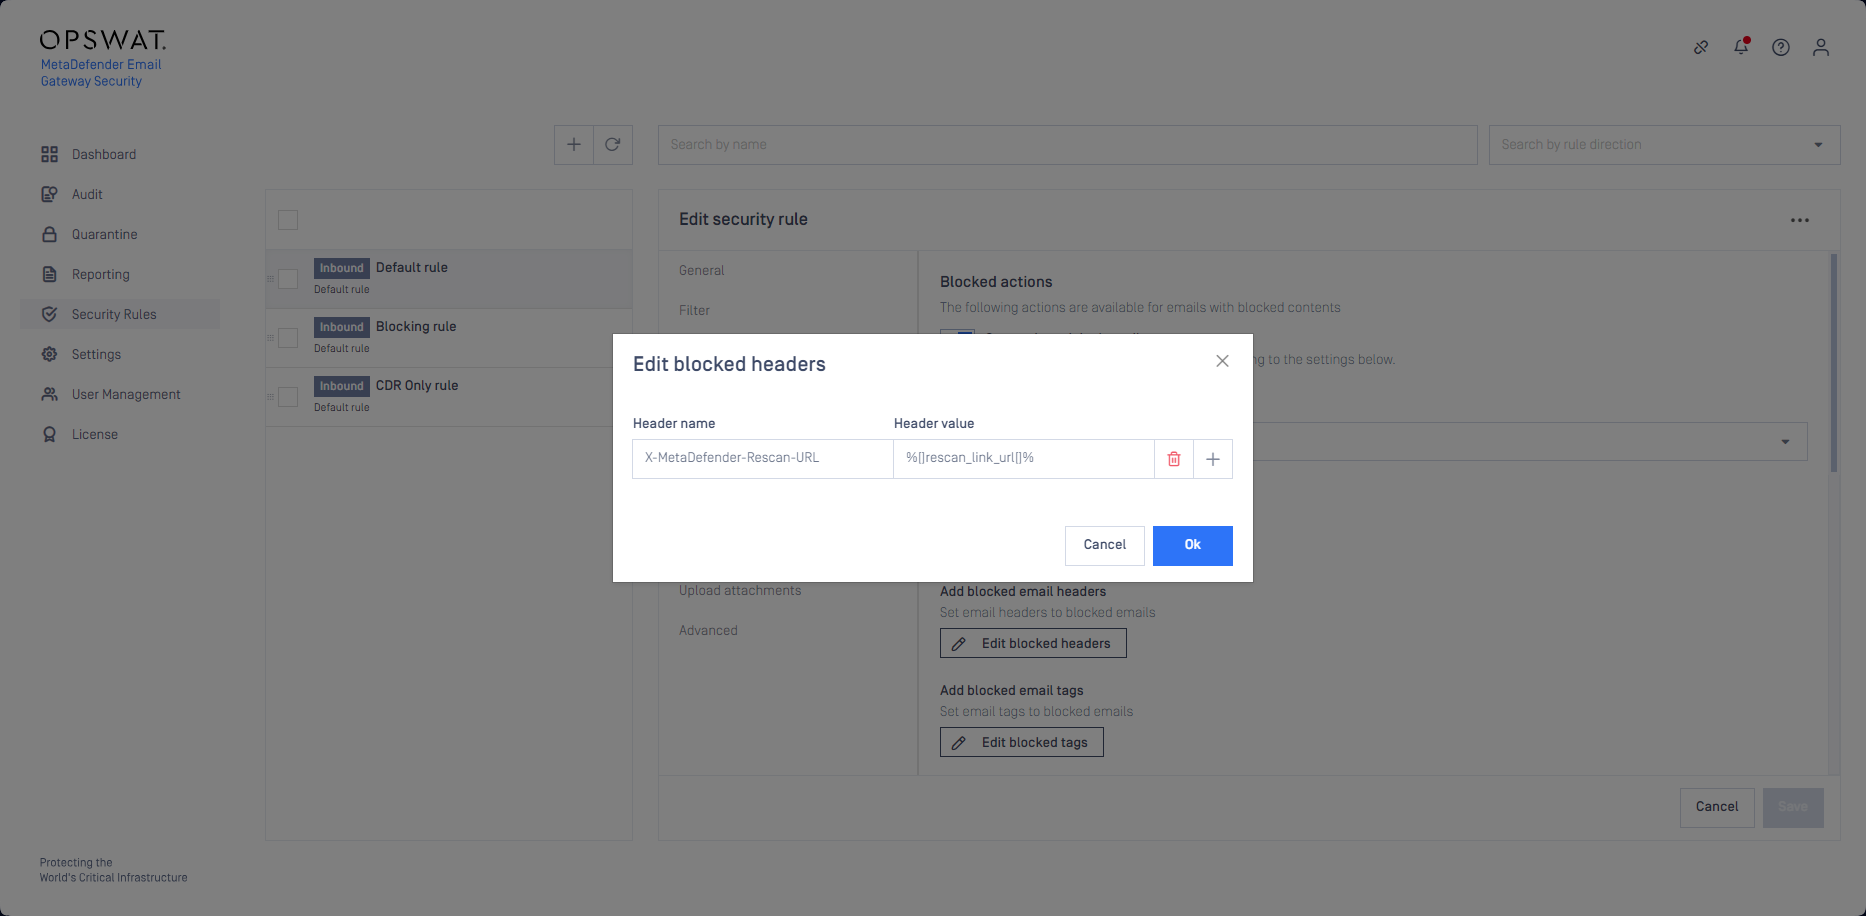The width and height of the screenshot is (1866, 916).
Task: Click the add security rule plus icon
Action: 574,145
